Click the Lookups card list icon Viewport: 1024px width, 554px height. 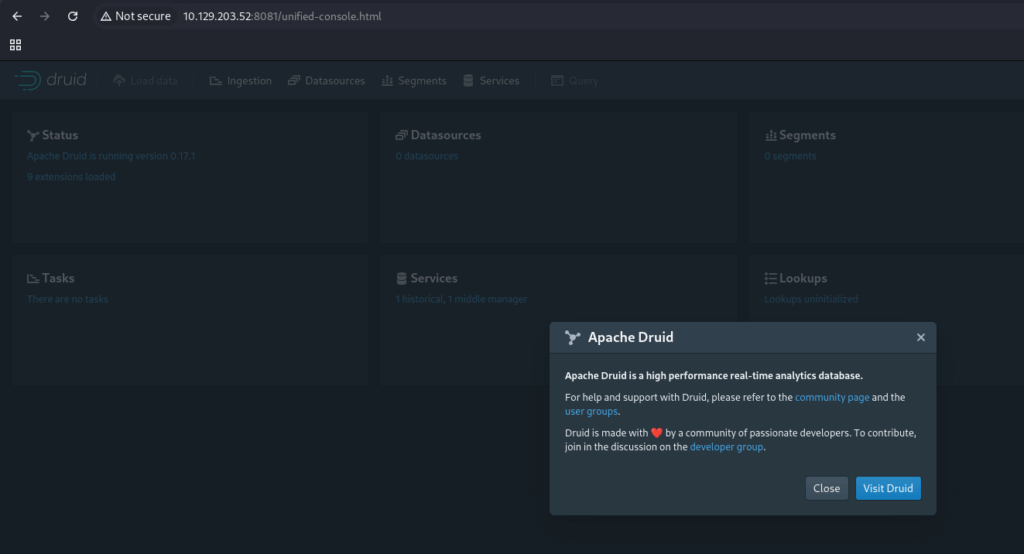771,278
